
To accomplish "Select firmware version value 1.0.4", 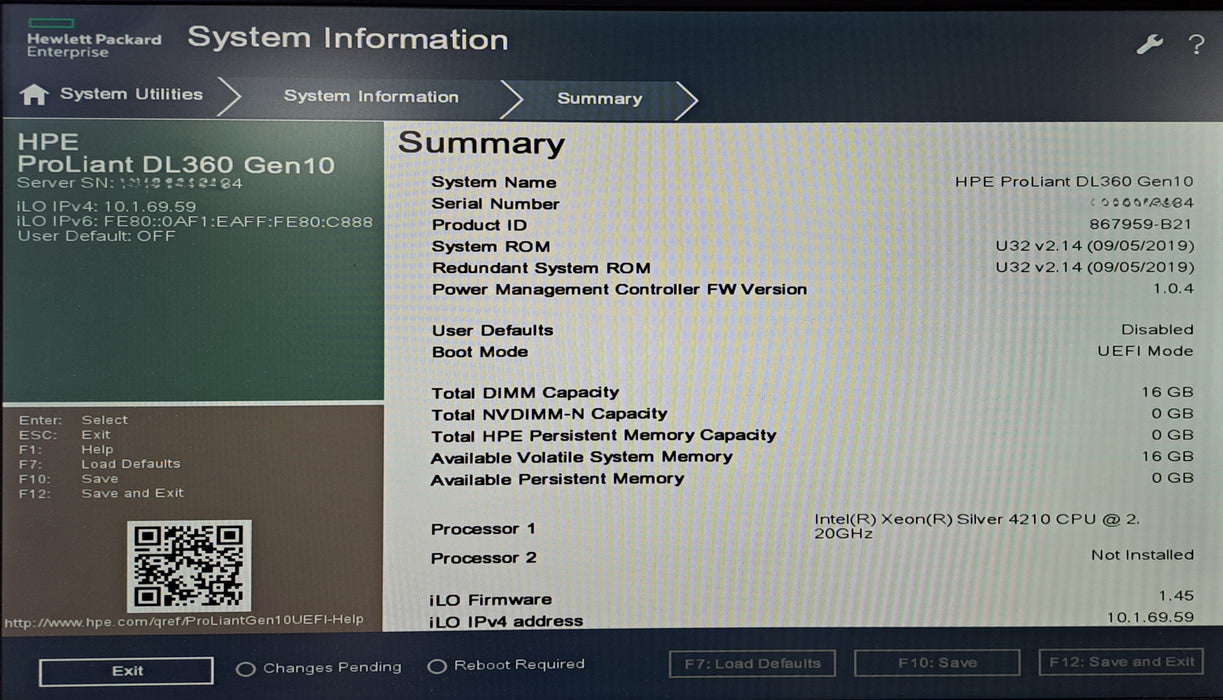I will click(1173, 288).
